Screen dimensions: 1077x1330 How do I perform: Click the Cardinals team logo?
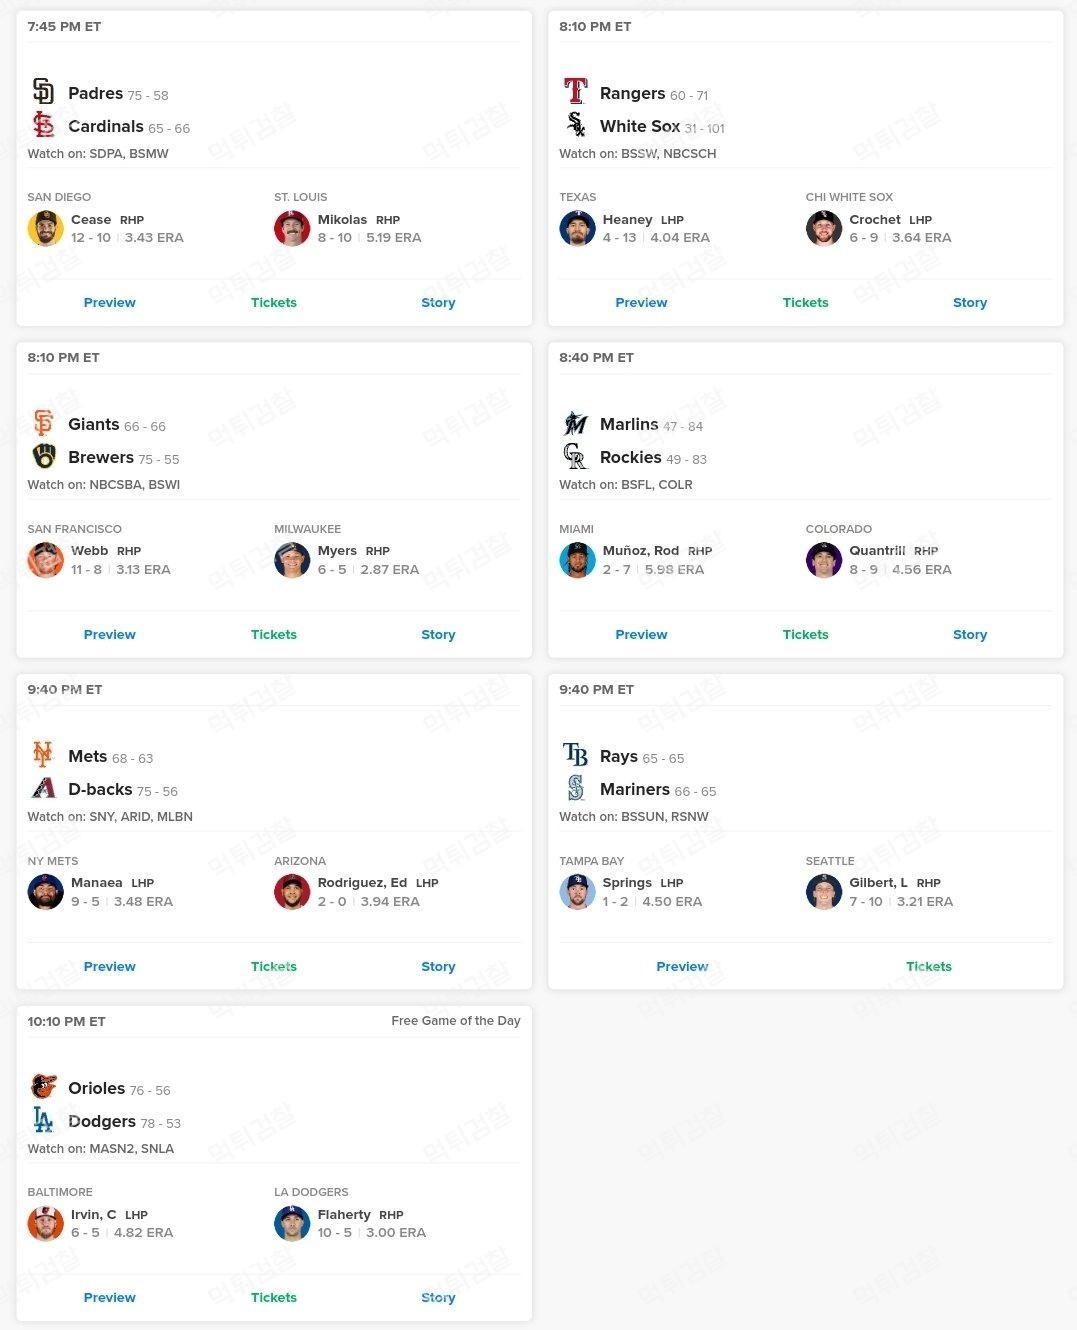43,125
